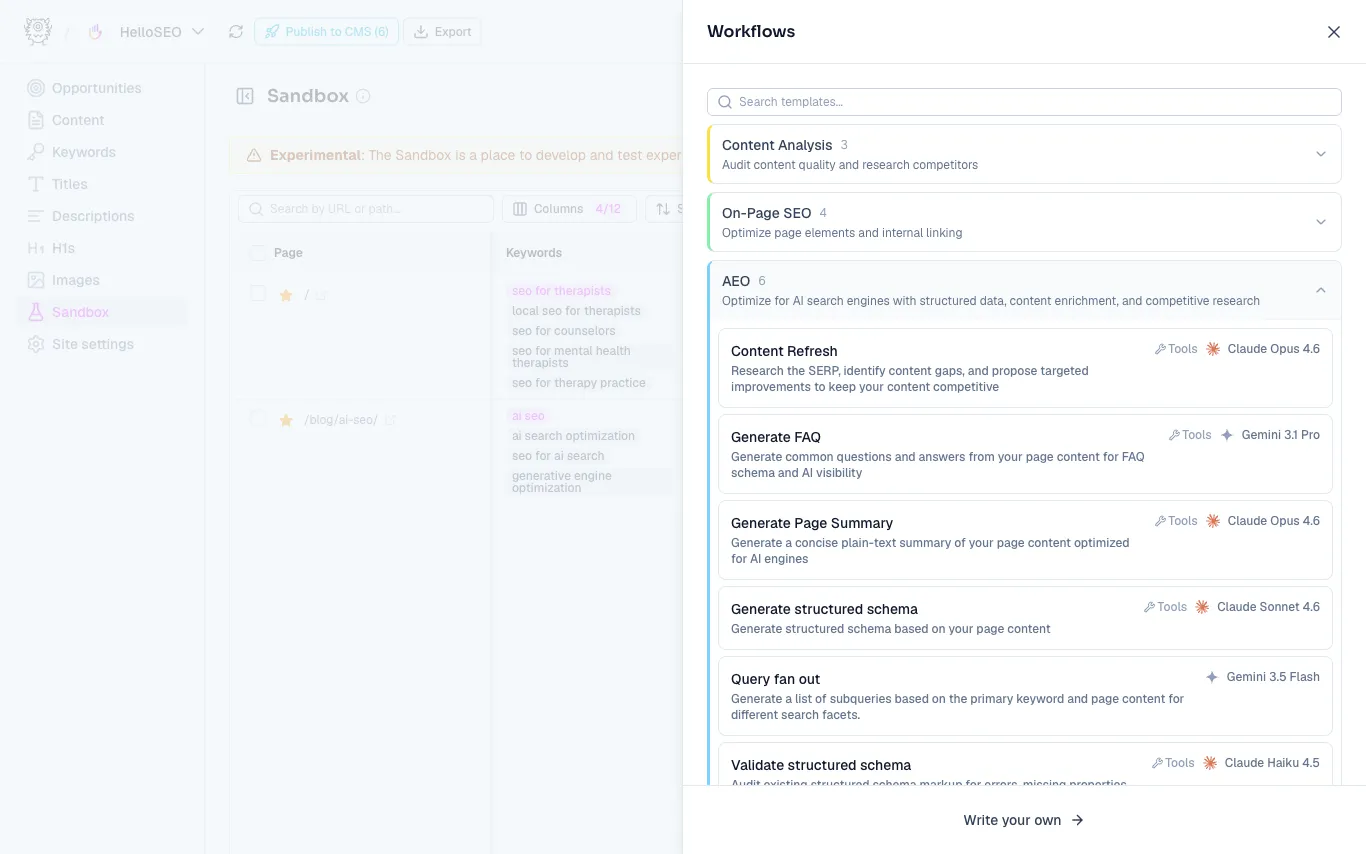Choose the Generate FAQ workflow
This screenshot has width=1366, height=854.
[1025, 454]
